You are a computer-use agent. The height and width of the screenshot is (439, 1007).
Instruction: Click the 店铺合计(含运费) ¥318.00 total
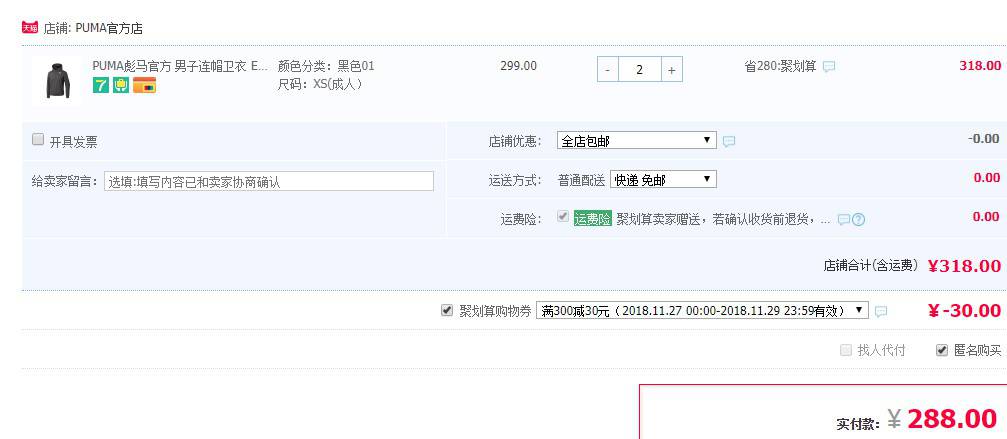coord(912,265)
